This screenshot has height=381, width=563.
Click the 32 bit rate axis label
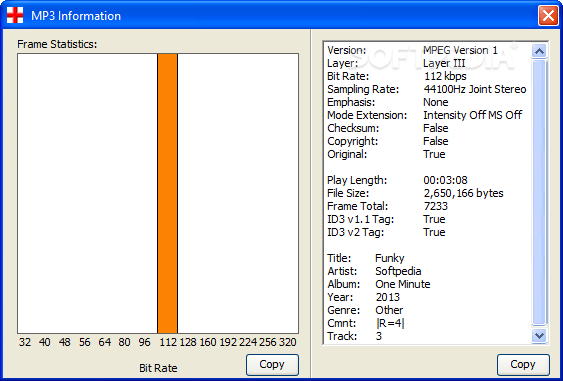pyautogui.click(x=25, y=342)
